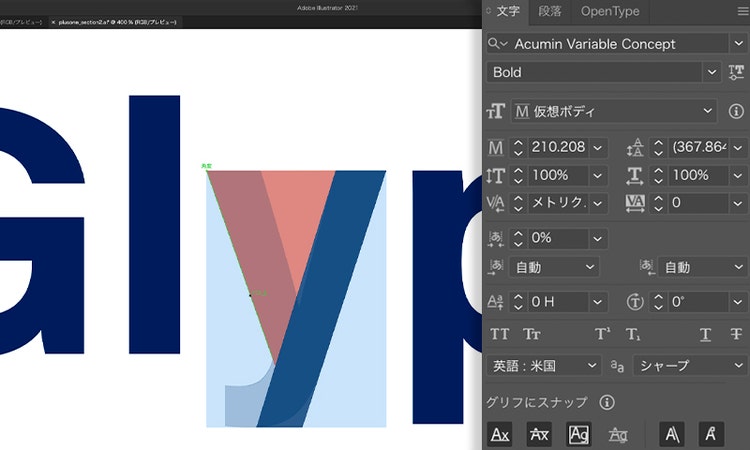Toggle Subscript style
750x450 pixels.
click(633, 334)
